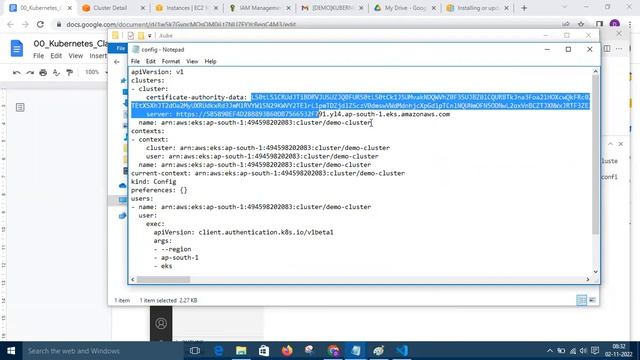Click the 'certificate-authority-data' label
This screenshot has height=360, width=640.
tap(196, 97)
